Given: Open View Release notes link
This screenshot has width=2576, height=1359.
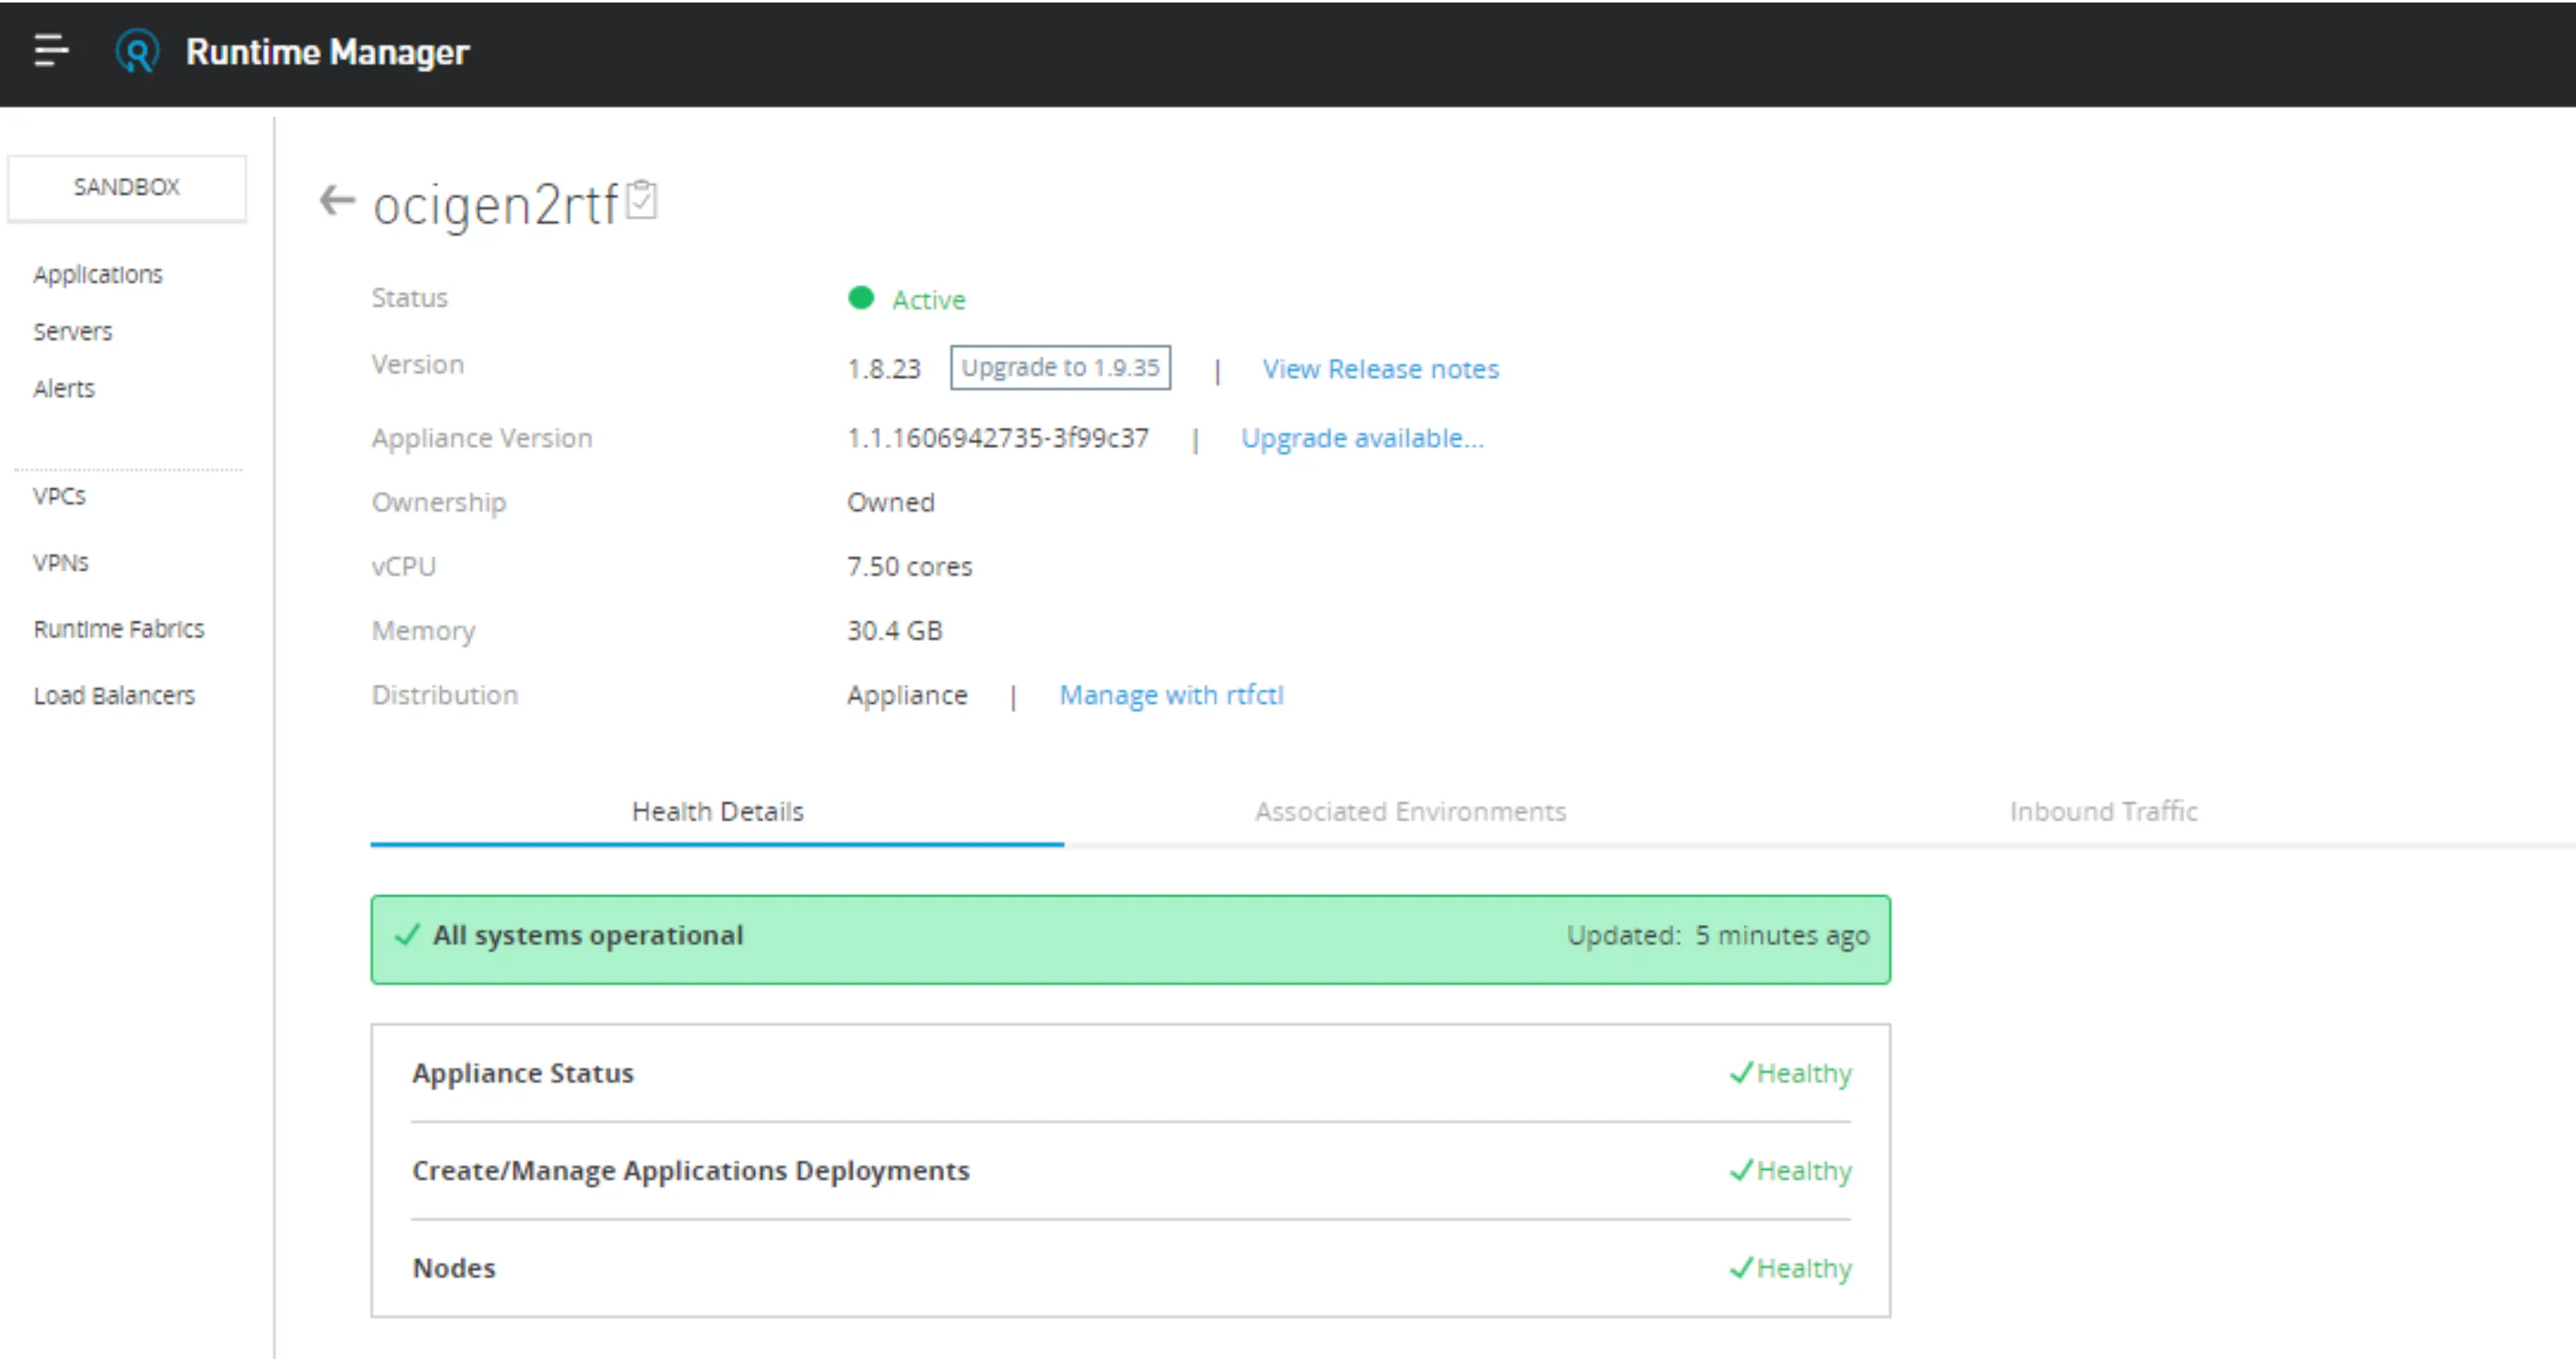Looking at the screenshot, I should pos(1380,369).
